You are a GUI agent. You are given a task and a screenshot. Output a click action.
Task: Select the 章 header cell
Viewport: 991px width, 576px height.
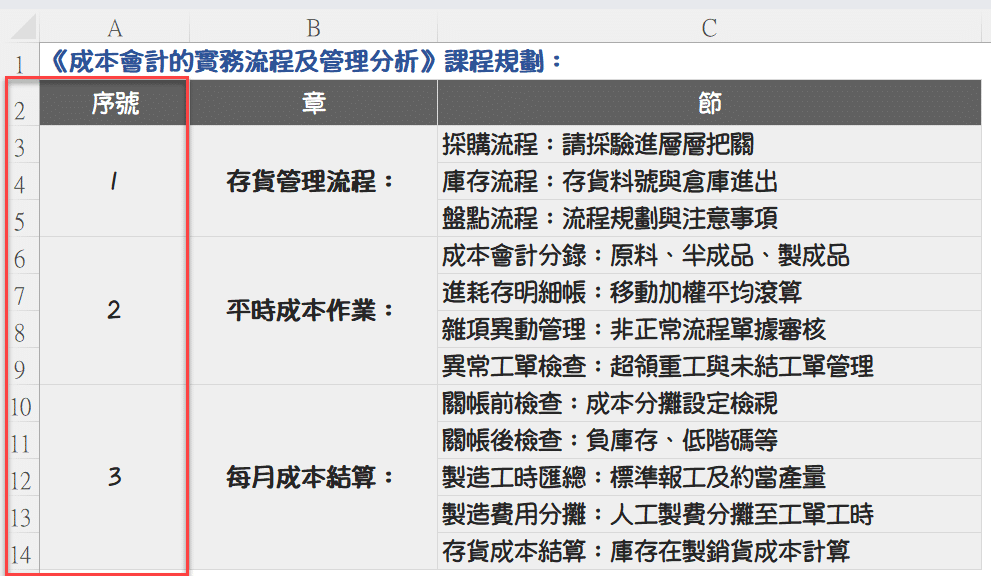pos(313,103)
